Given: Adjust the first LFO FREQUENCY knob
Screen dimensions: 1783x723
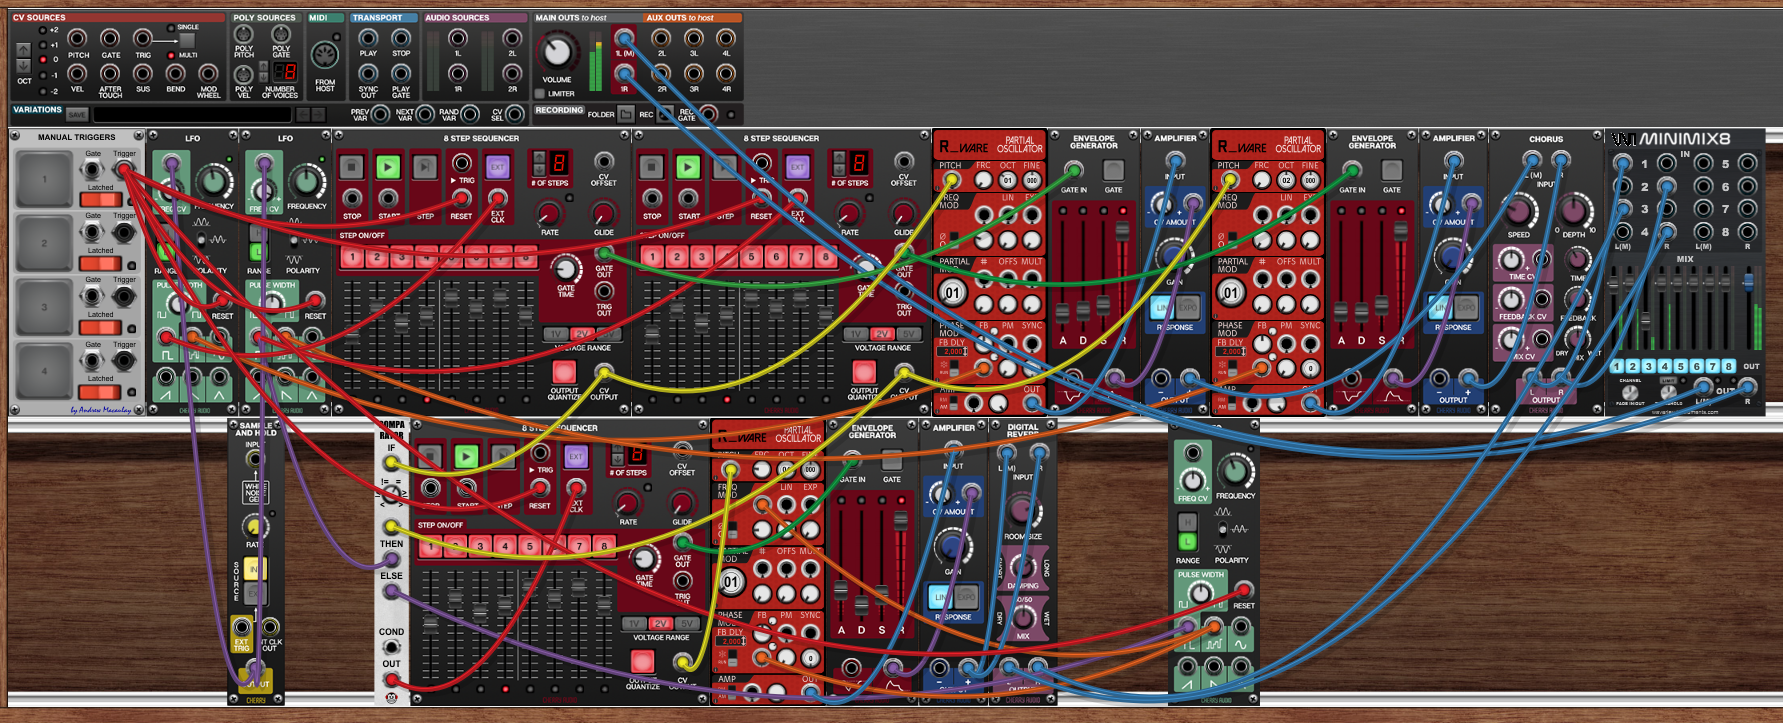Looking at the screenshot, I should click(213, 182).
